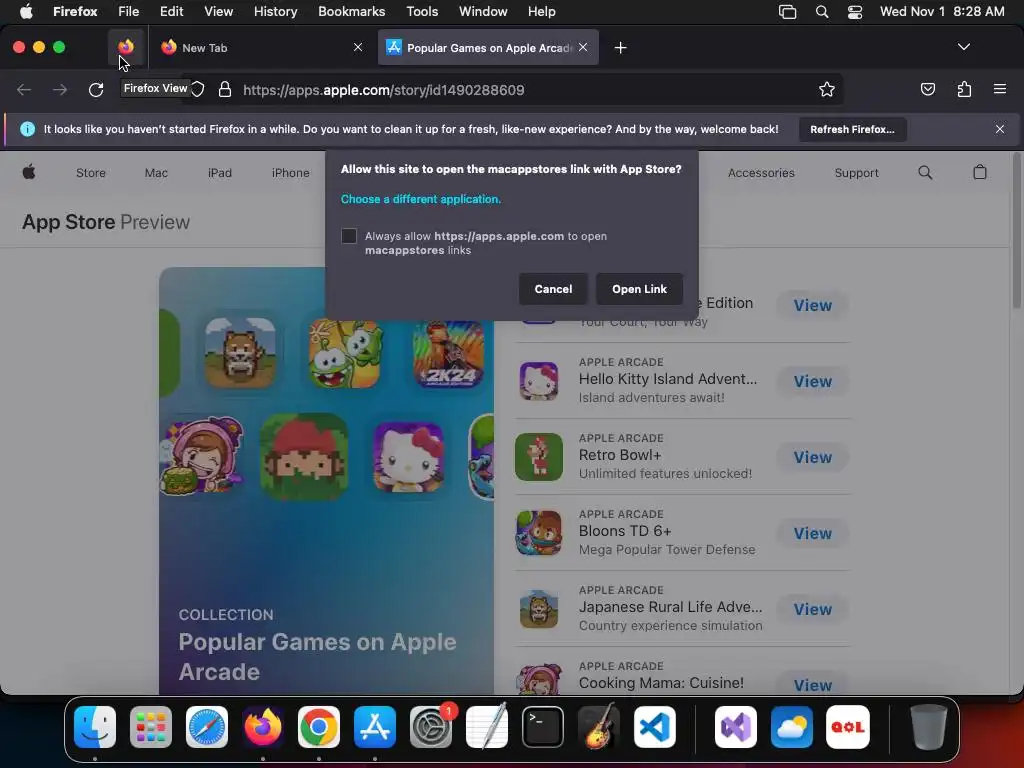Screen dimensions: 1024x768
Task: Open Terminal from the Dock
Action: tap(543, 727)
